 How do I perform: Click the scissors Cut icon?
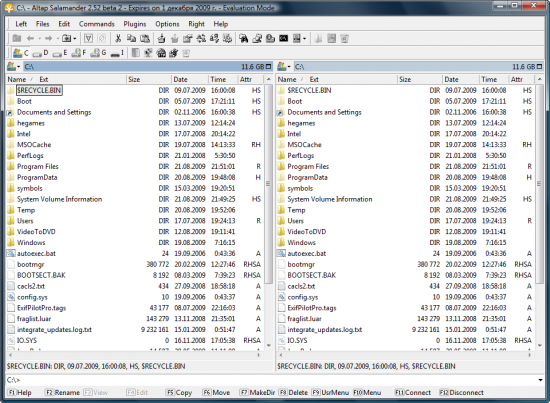(118, 39)
